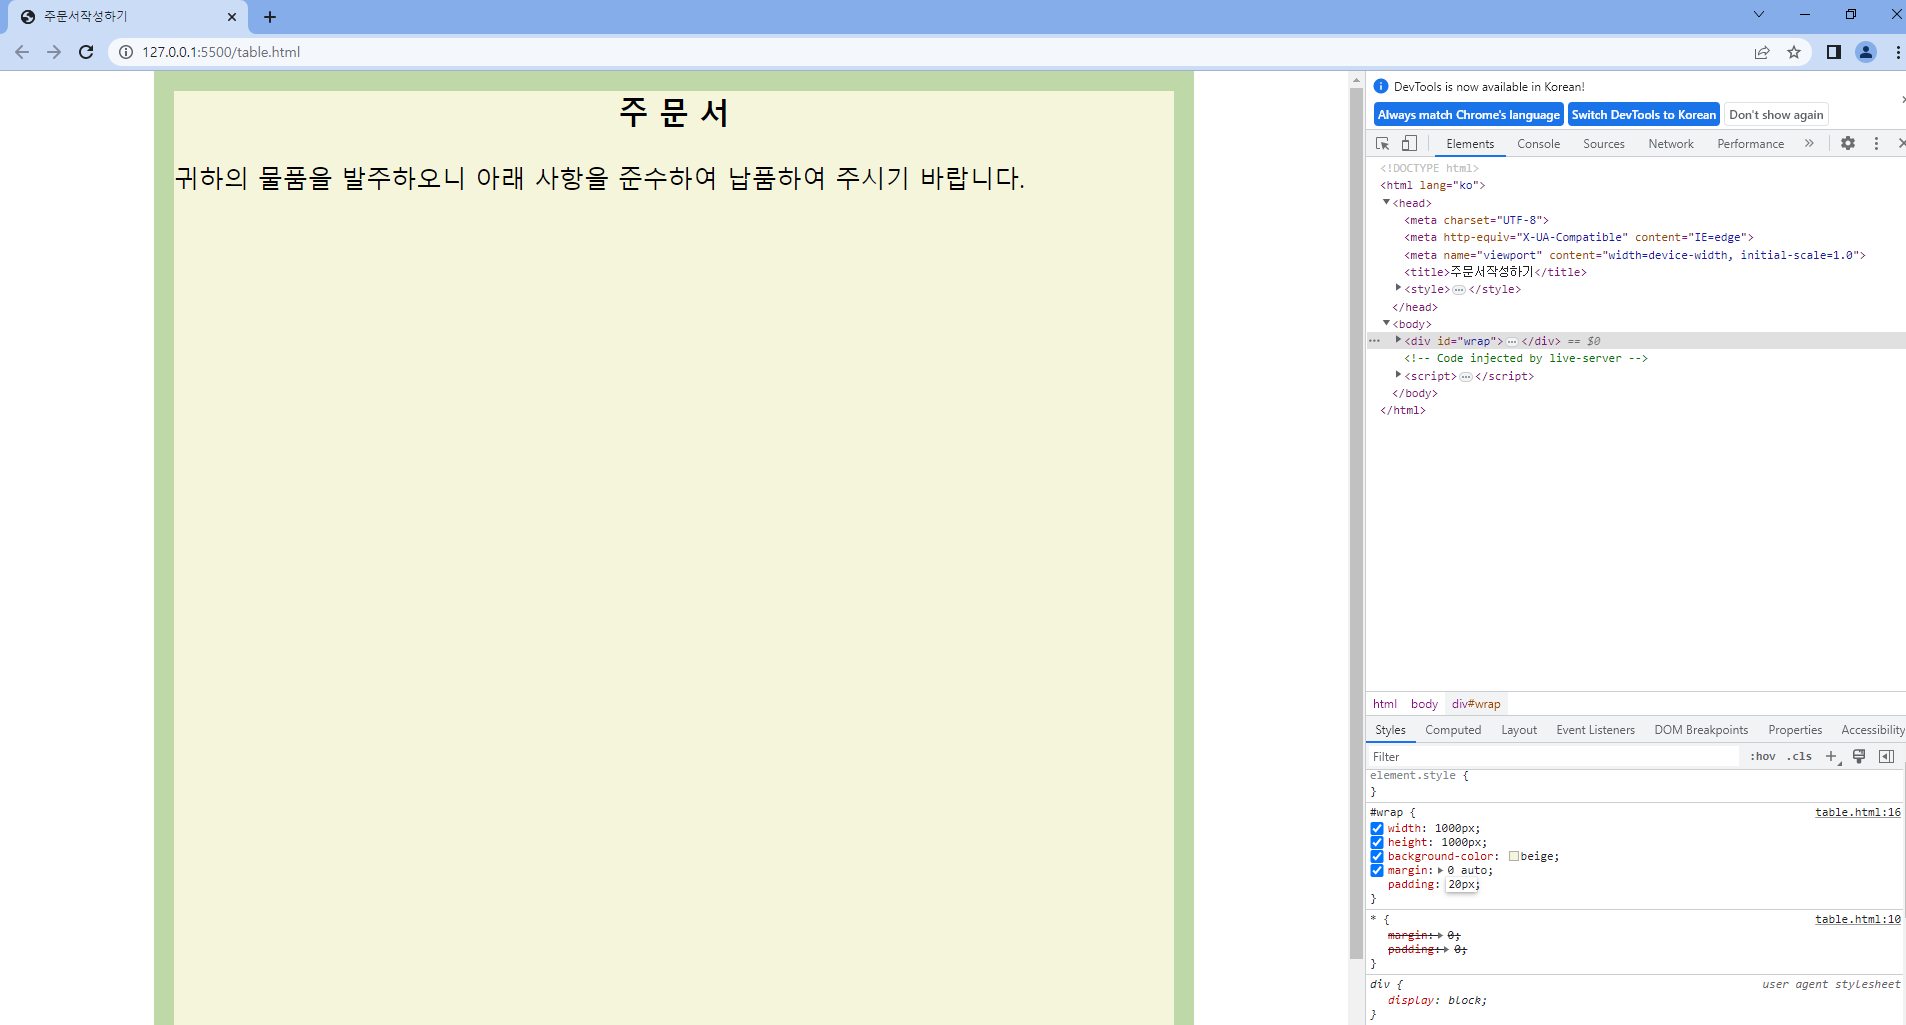Viewport: 1906px width, 1025px height.
Task: Add new style rule plus icon
Action: pyautogui.click(x=1832, y=757)
